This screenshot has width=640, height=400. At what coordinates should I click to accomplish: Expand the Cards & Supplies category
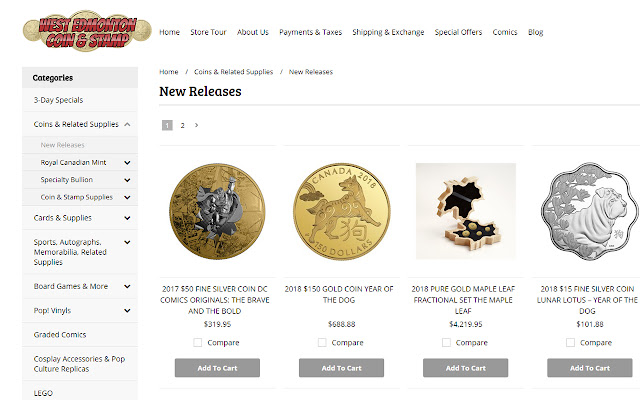(128, 217)
